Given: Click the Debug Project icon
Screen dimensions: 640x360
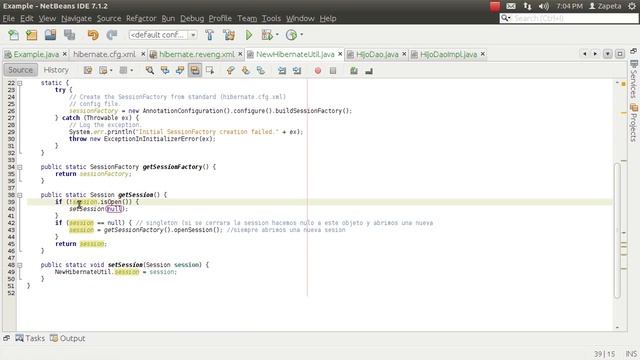Looking at the screenshot, I should [267, 35].
